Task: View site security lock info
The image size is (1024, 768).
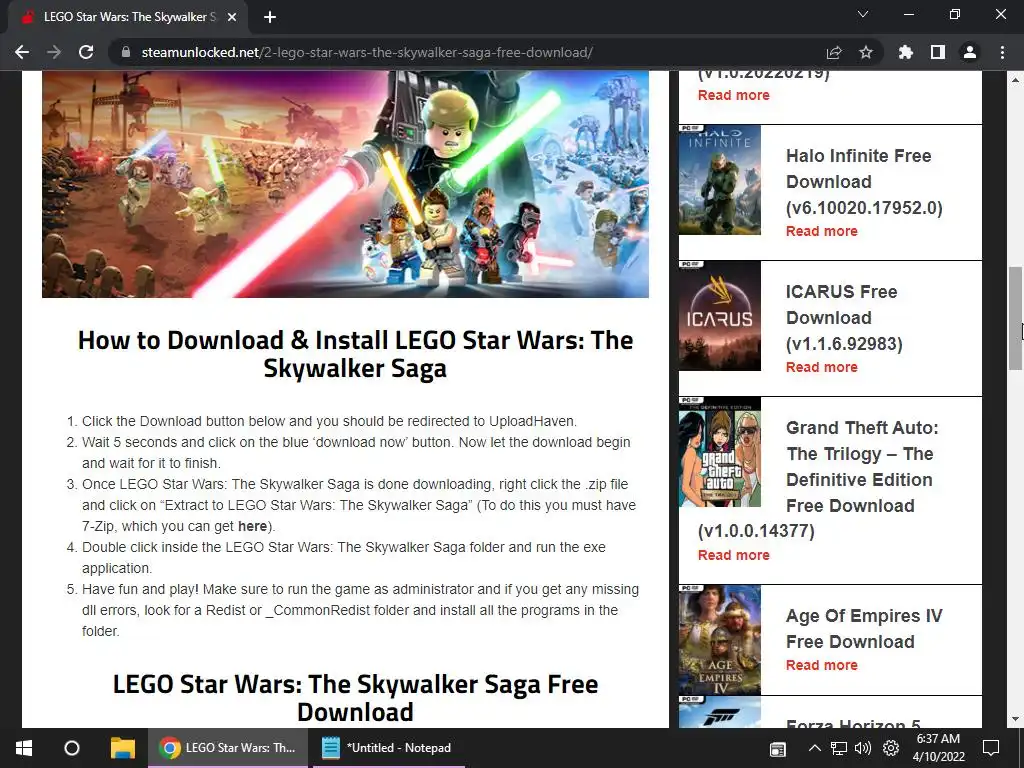Action: point(125,52)
